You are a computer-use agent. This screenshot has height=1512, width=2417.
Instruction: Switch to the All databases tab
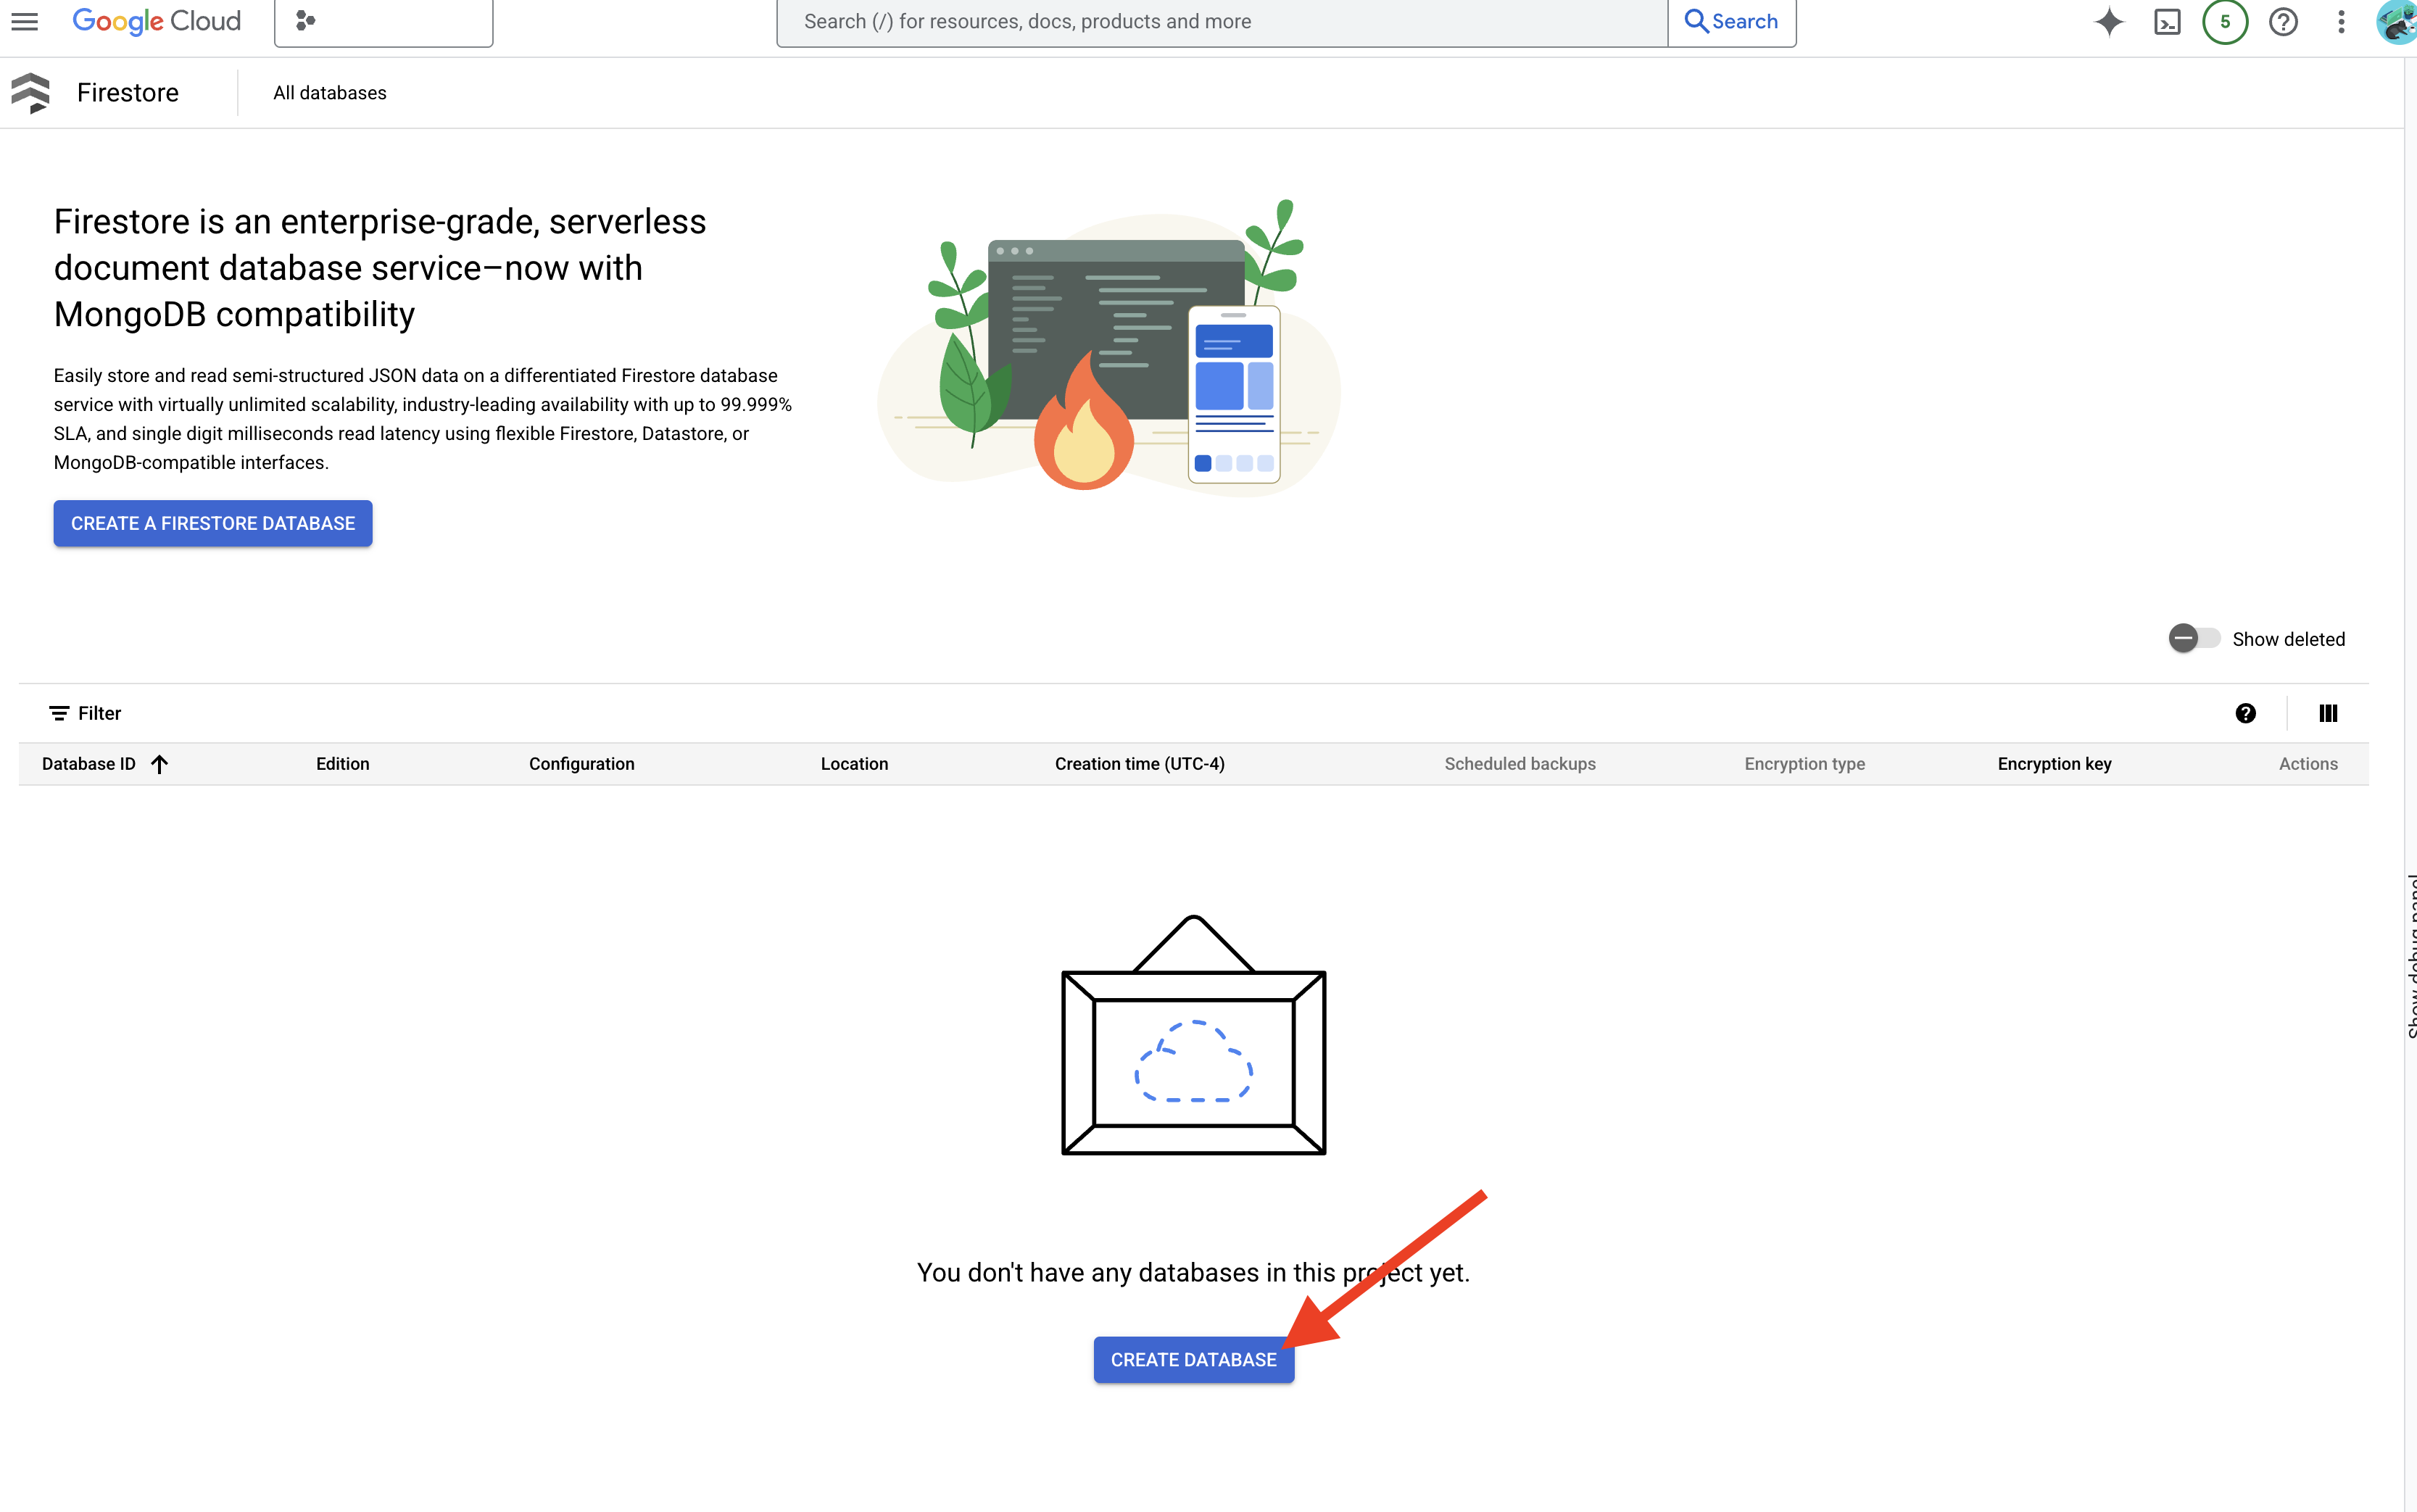click(x=329, y=92)
